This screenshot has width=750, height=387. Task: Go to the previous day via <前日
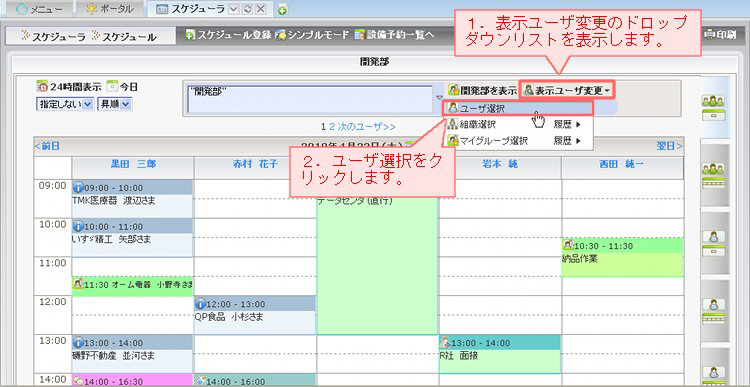[x=47, y=146]
